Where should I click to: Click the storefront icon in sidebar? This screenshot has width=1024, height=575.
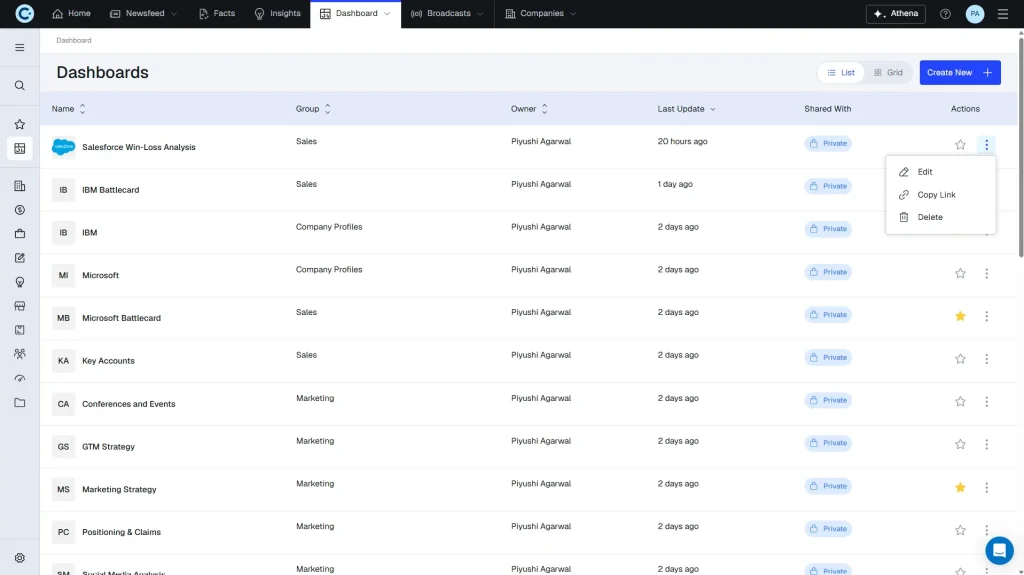pyautogui.click(x=20, y=306)
